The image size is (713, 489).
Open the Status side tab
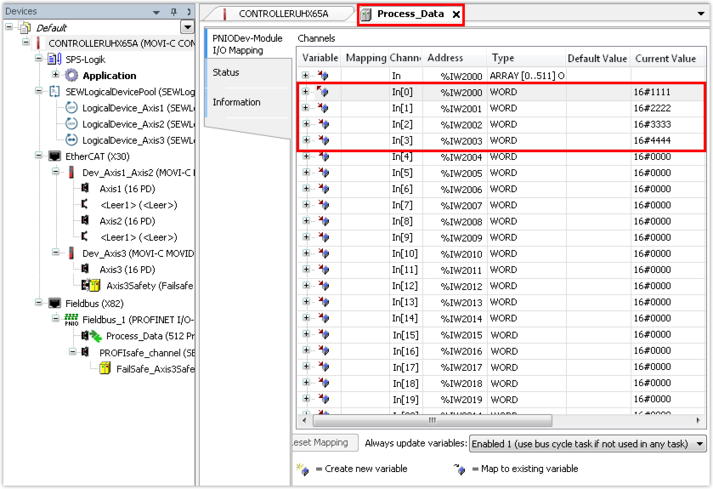pos(226,73)
